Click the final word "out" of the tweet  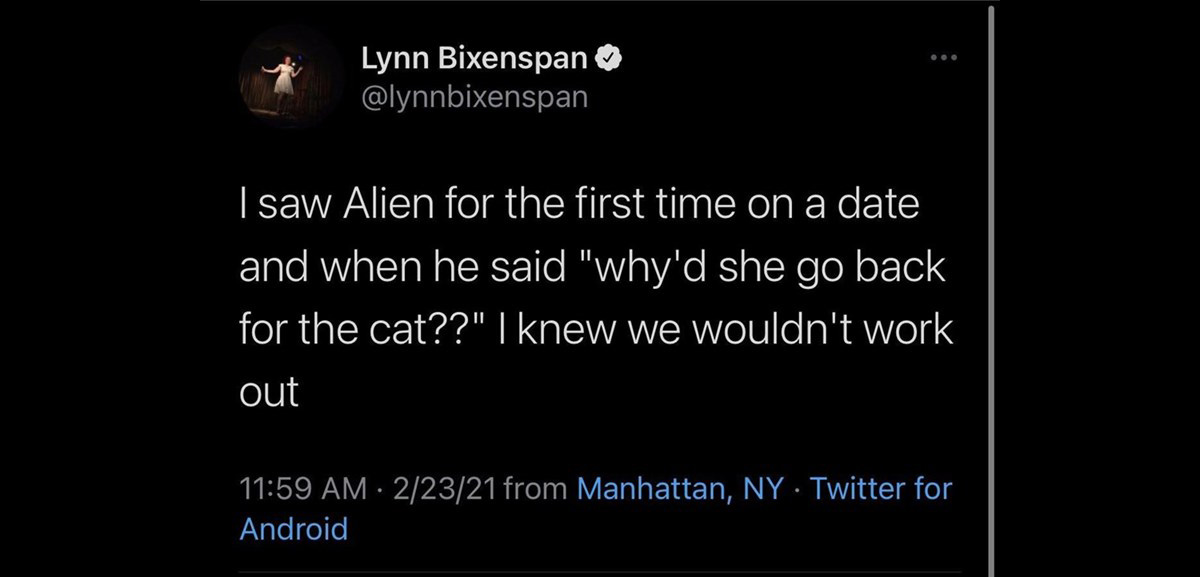(x=269, y=391)
